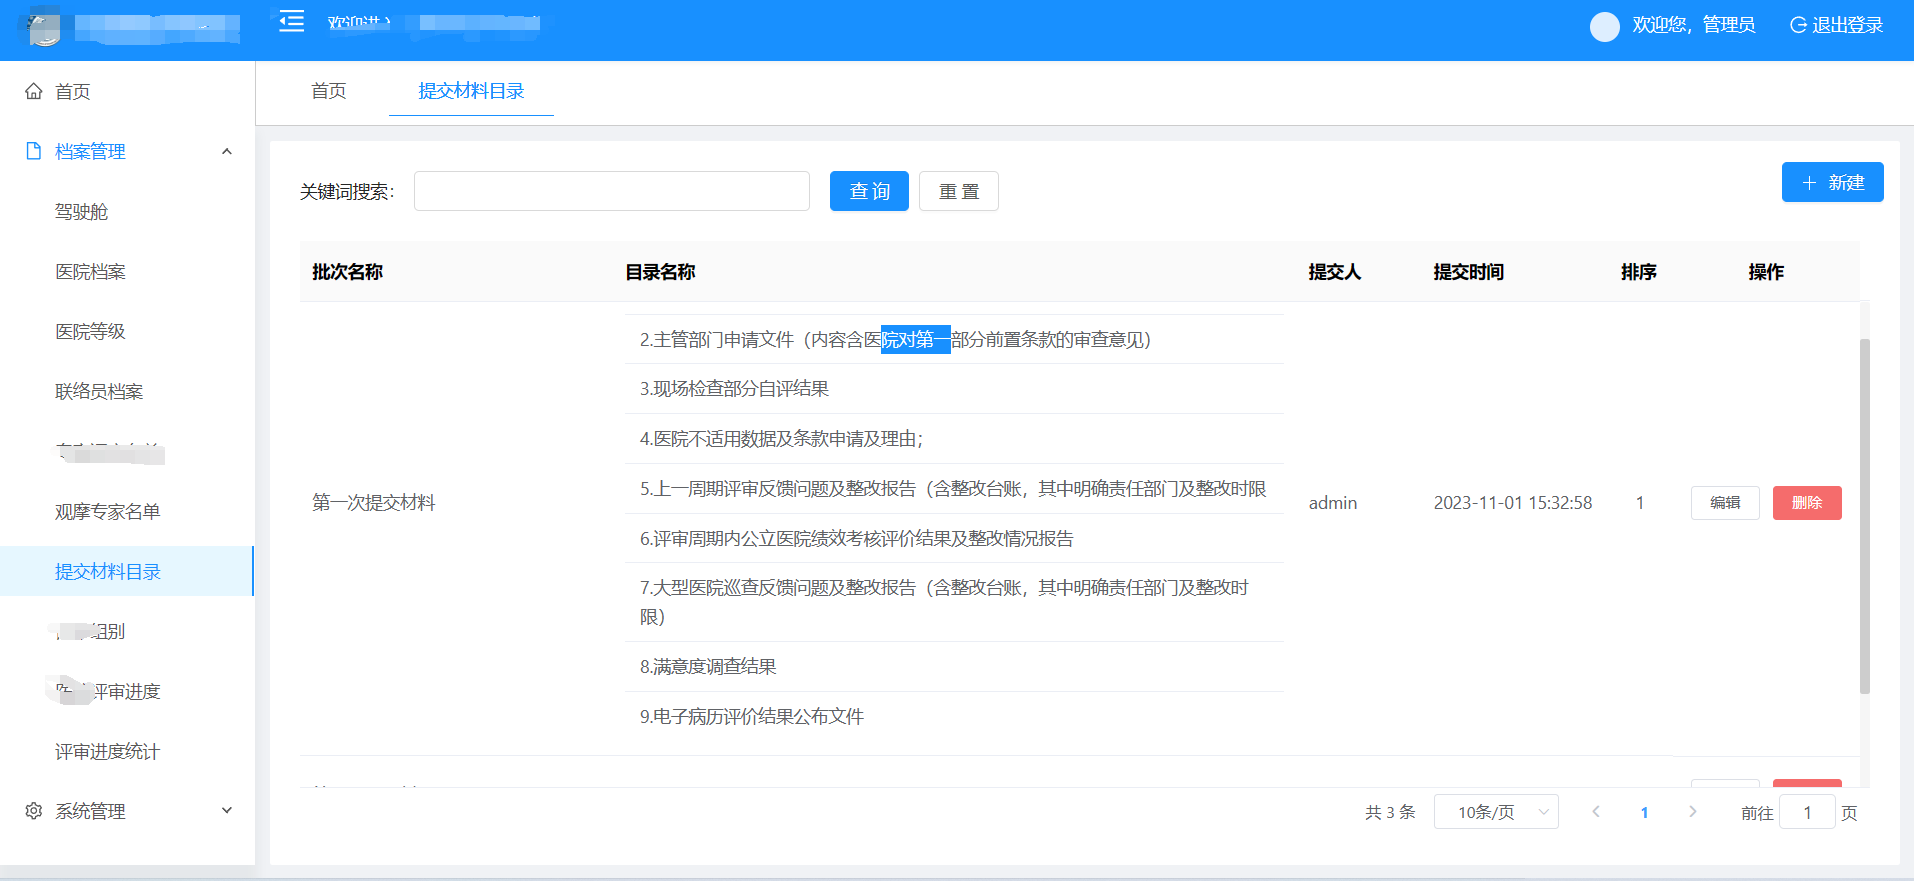
Task: Click the row 4.医院不适用数据及条款申请及理由
Action: (954, 439)
